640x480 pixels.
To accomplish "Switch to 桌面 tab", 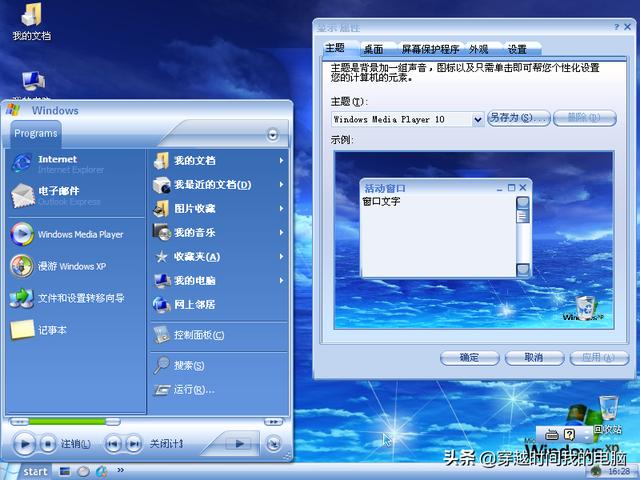I will [x=373, y=49].
